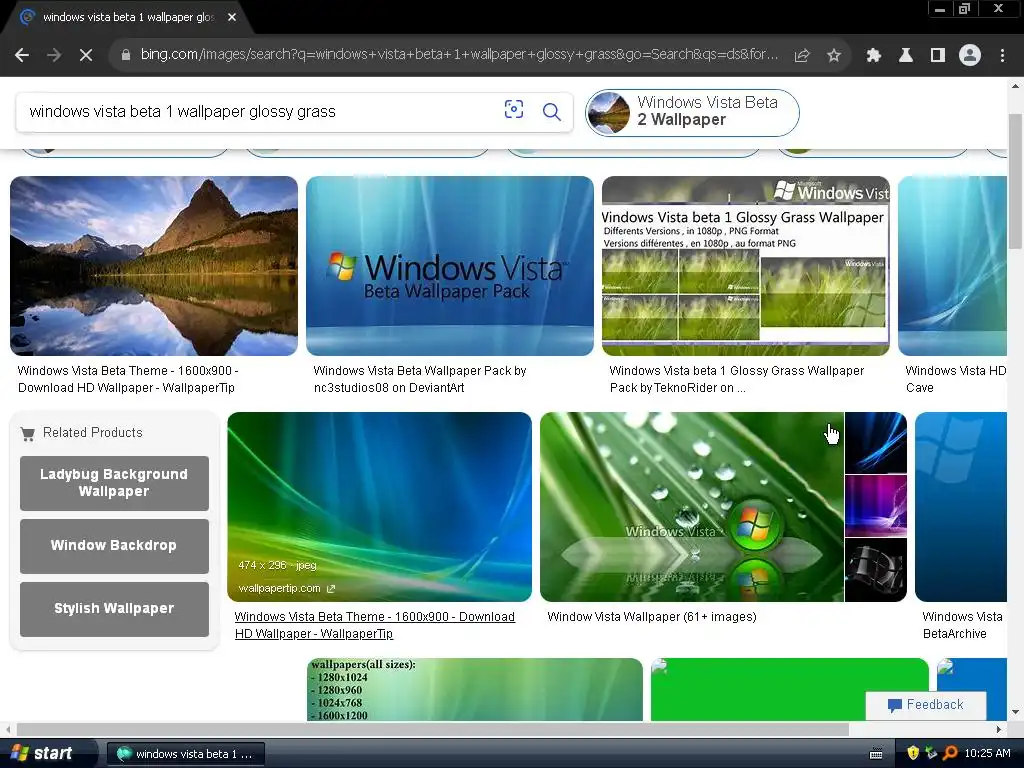Click the share page icon in address bar

[802, 56]
